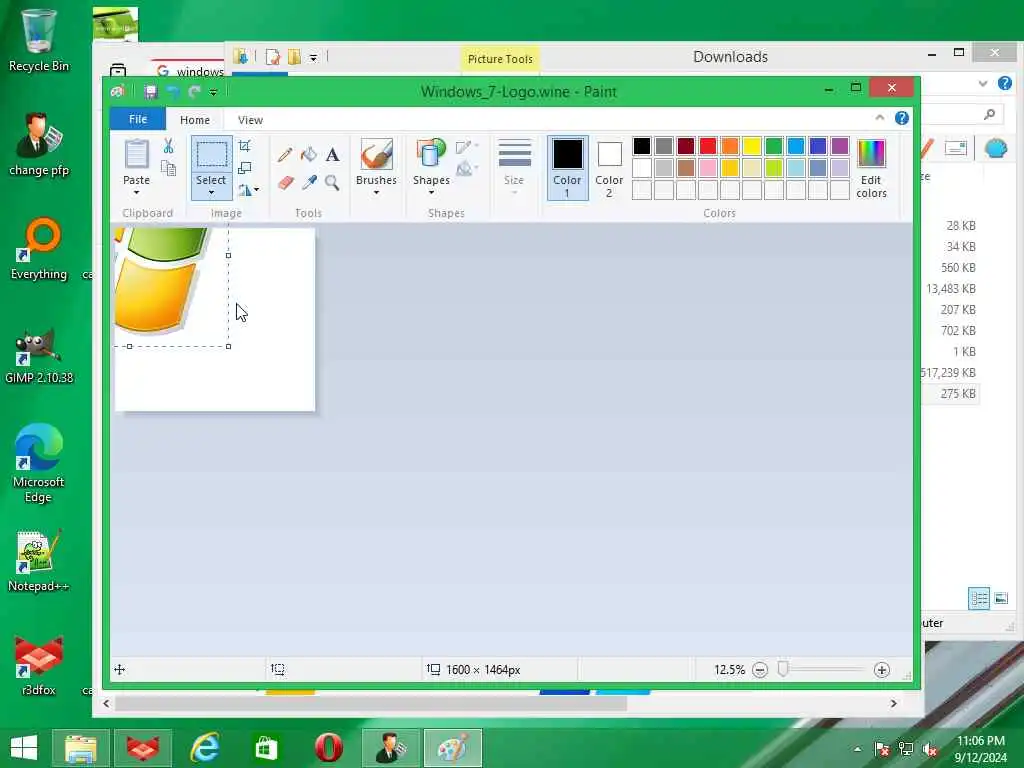The width and height of the screenshot is (1024, 768).
Task: Click the Copy icon in Clipboard group
Action: [168, 168]
